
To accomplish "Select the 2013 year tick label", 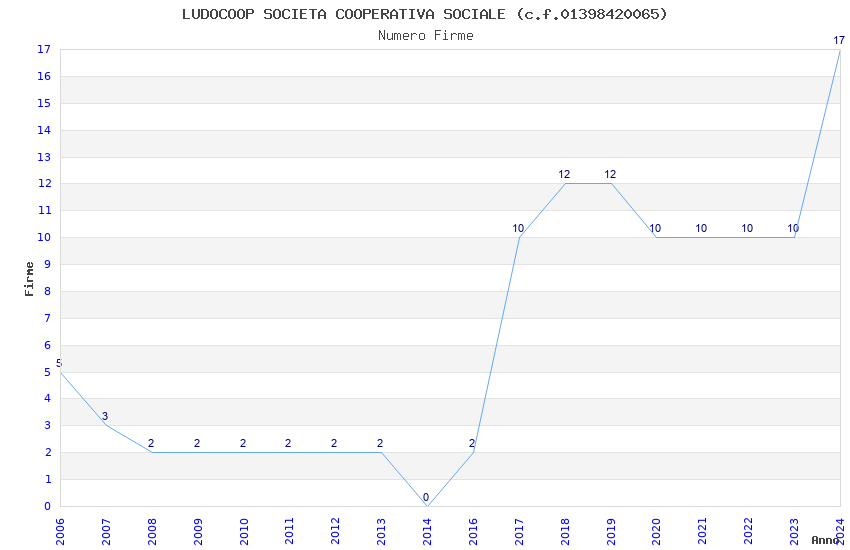I will 381,532.
